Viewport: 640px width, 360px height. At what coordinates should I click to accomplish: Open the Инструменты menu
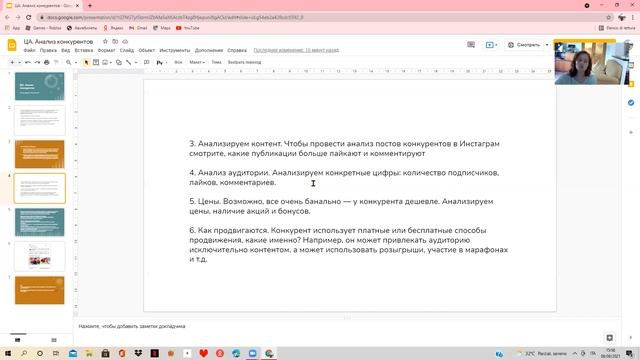175,50
